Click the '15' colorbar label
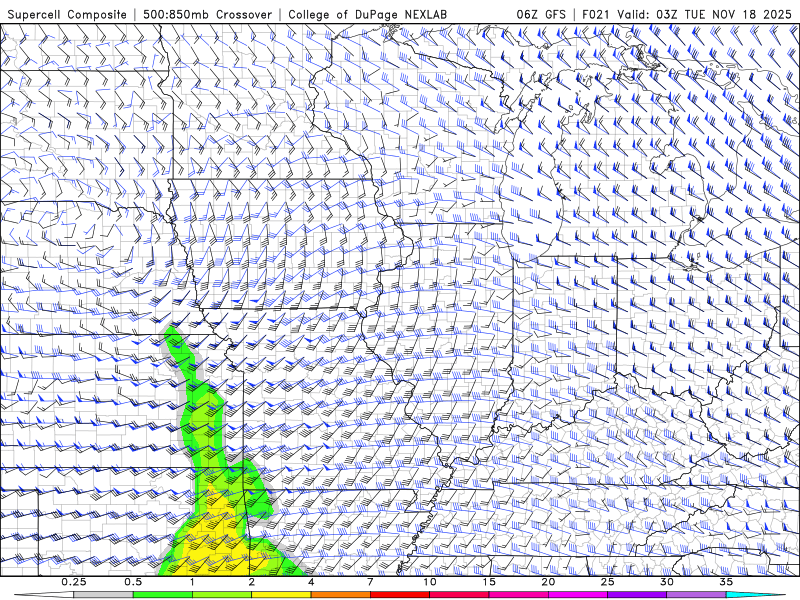Viewport: 800px width, 600px height. pyautogui.click(x=489, y=582)
